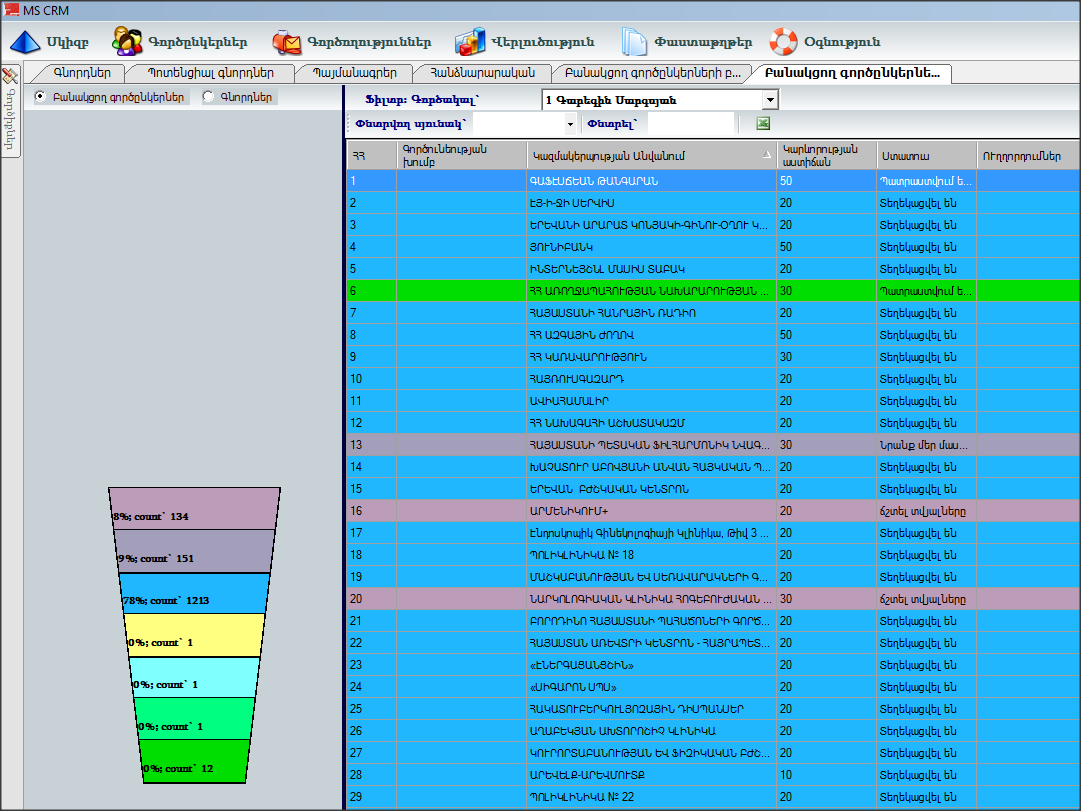The image size is (1081, 811).
Task: Select the active Բանակցող գործընկերնե... tab
Action: click(852, 73)
